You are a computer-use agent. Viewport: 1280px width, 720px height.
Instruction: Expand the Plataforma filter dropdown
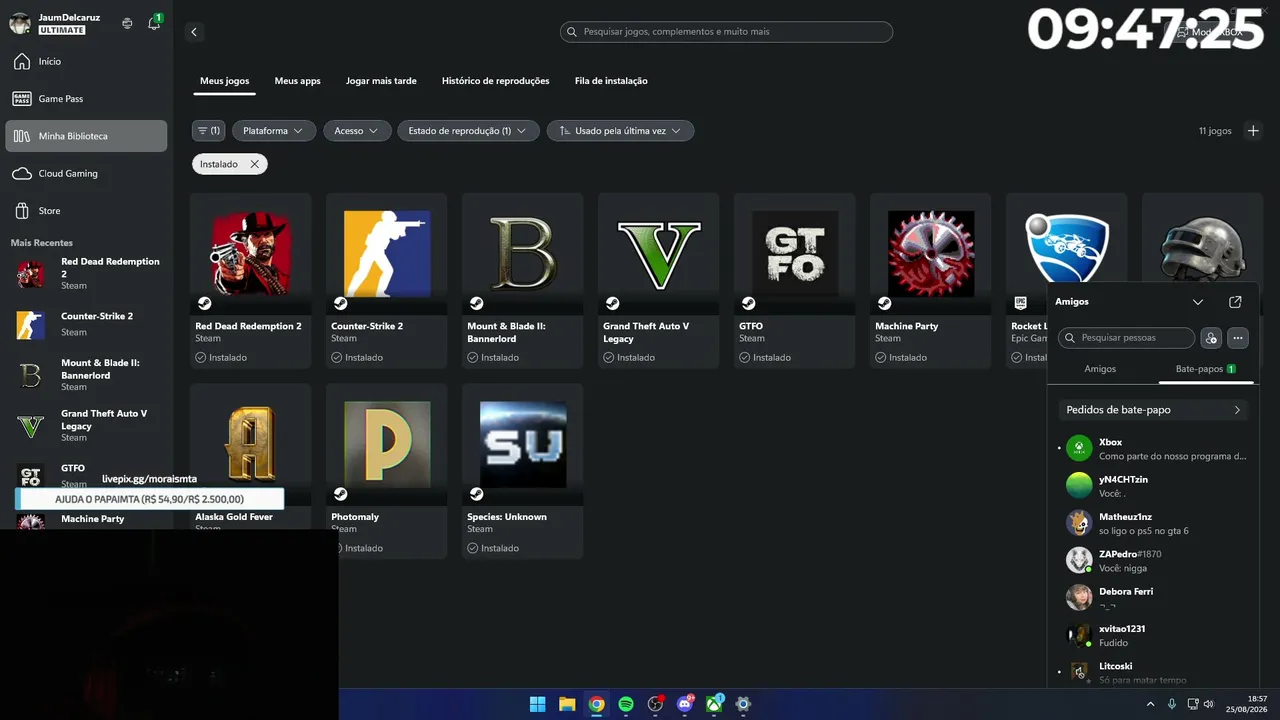click(x=274, y=131)
